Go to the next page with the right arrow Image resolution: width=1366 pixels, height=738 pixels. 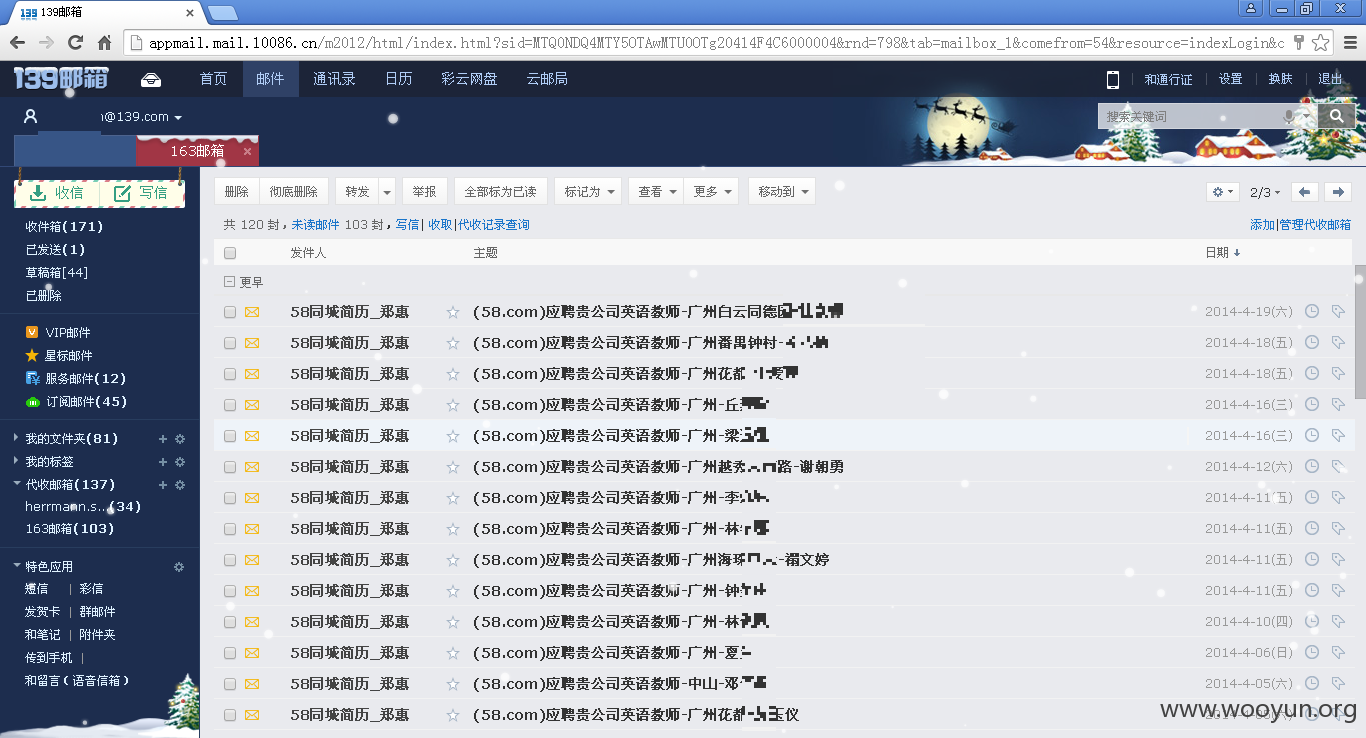tap(1337, 192)
